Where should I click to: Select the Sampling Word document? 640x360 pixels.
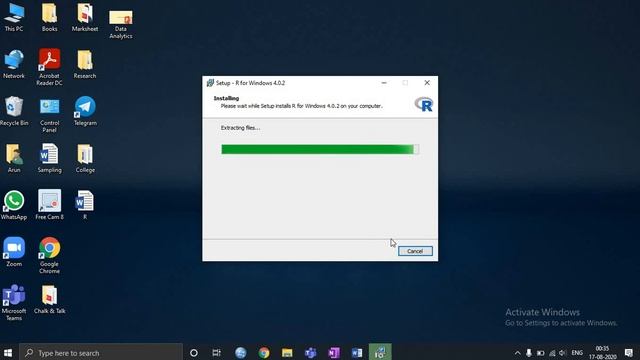(49, 158)
